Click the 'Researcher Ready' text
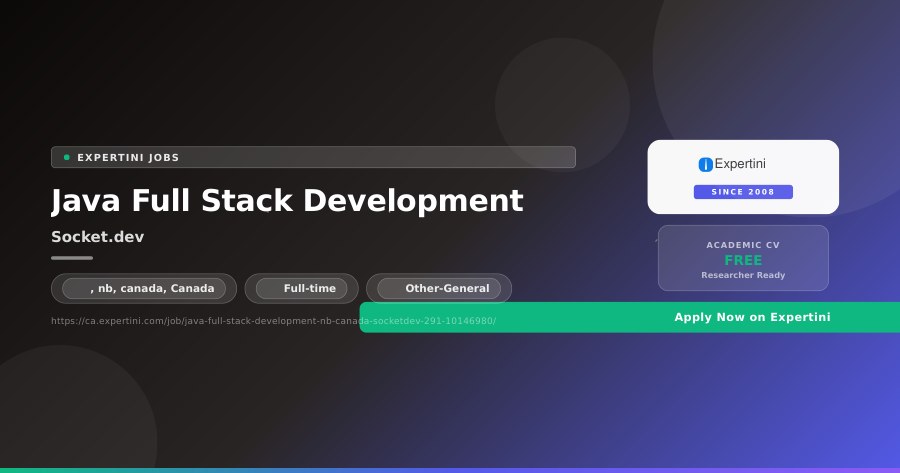 [743, 275]
